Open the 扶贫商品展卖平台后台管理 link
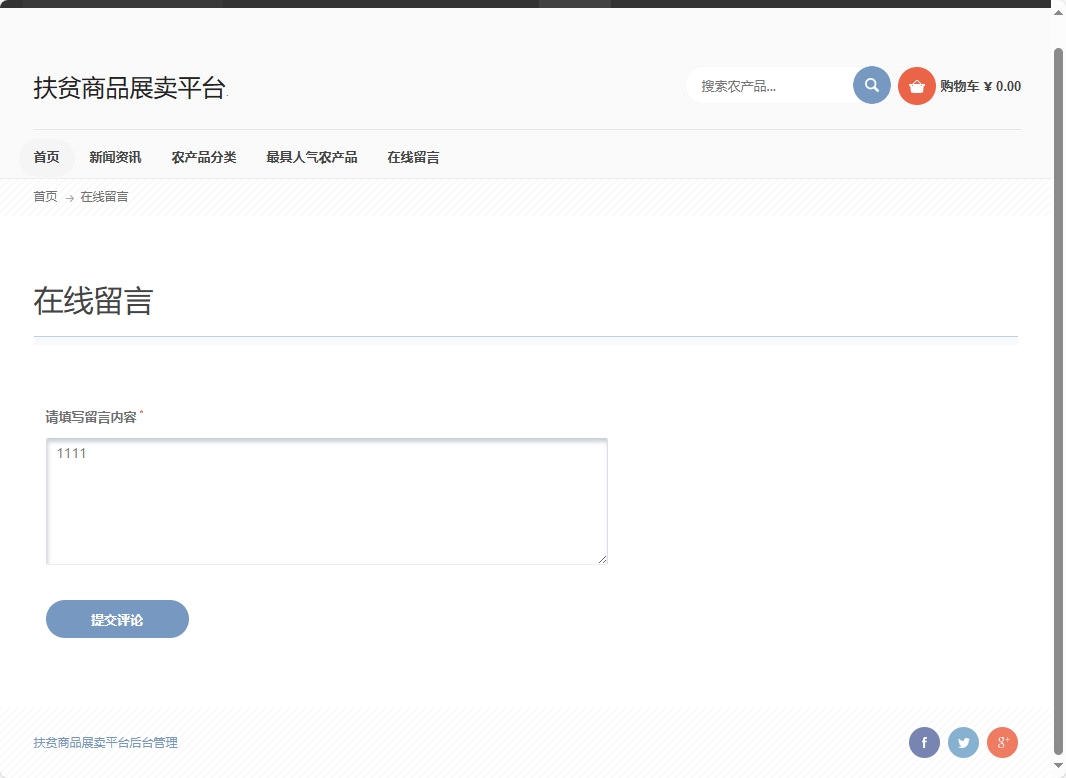 pos(105,742)
